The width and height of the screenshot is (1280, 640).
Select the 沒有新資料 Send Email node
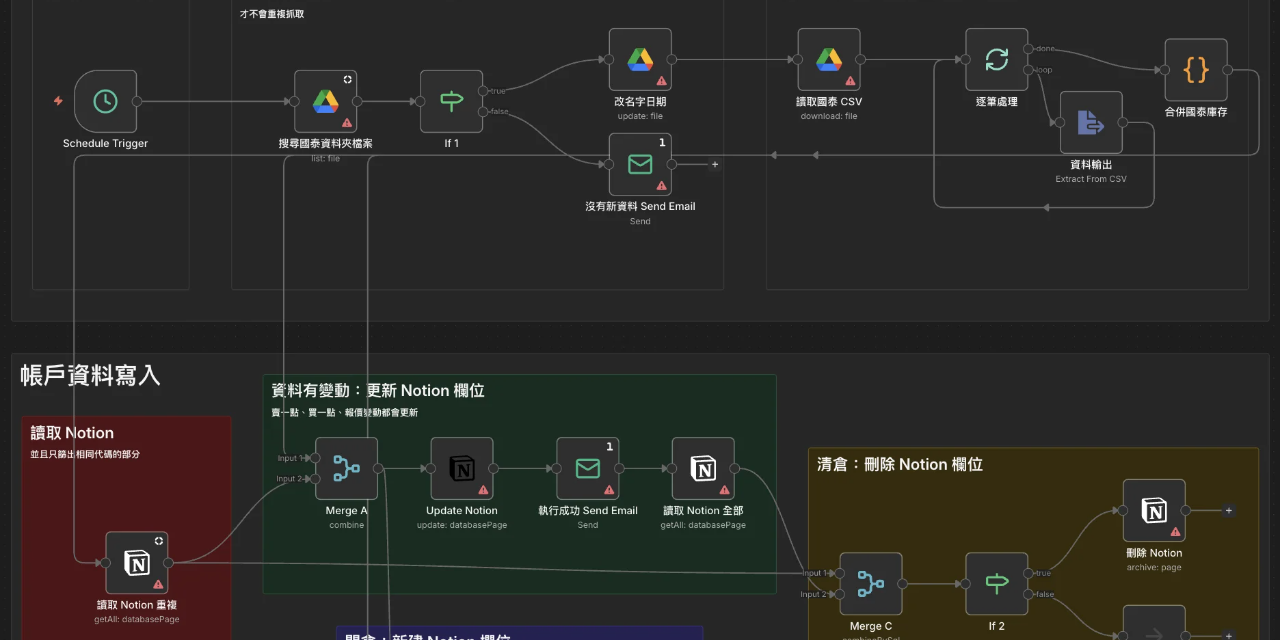pos(640,164)
